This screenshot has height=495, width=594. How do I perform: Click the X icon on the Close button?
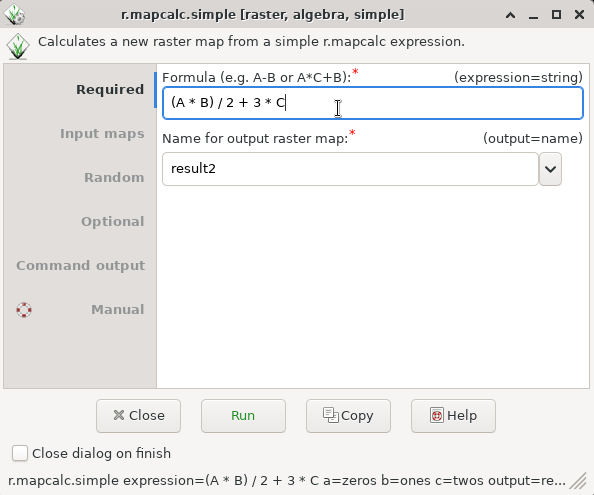[x=119, y=415]
